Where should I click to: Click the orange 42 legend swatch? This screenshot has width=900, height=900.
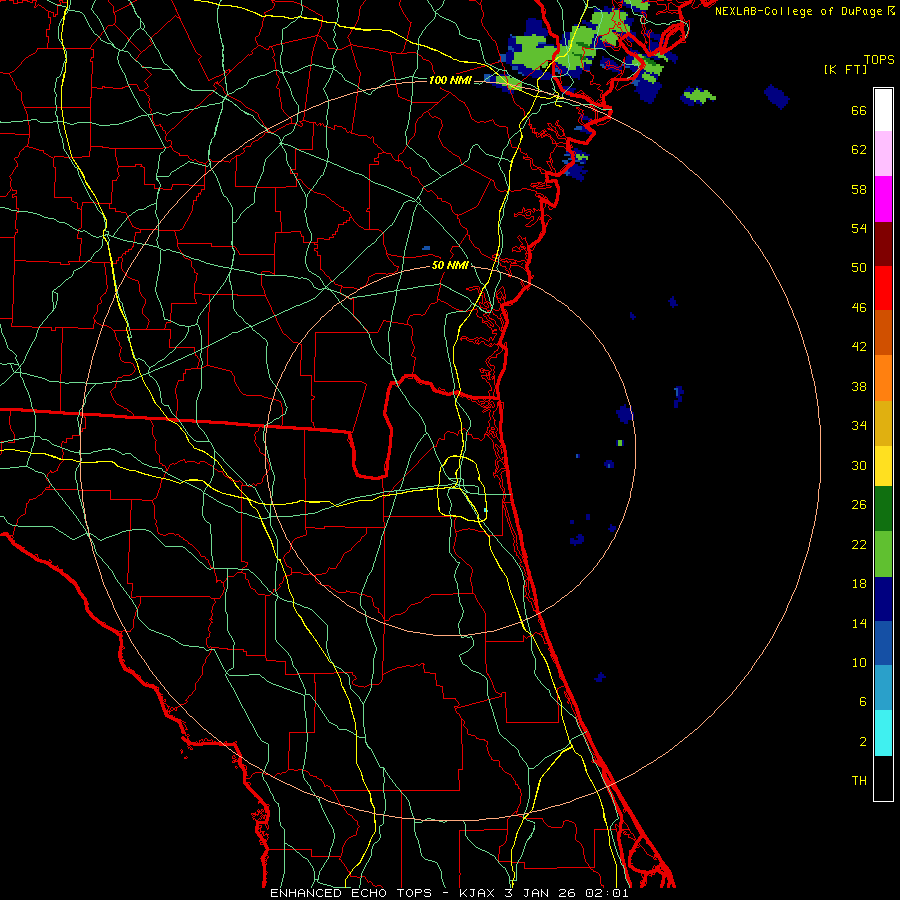[883, 377]
